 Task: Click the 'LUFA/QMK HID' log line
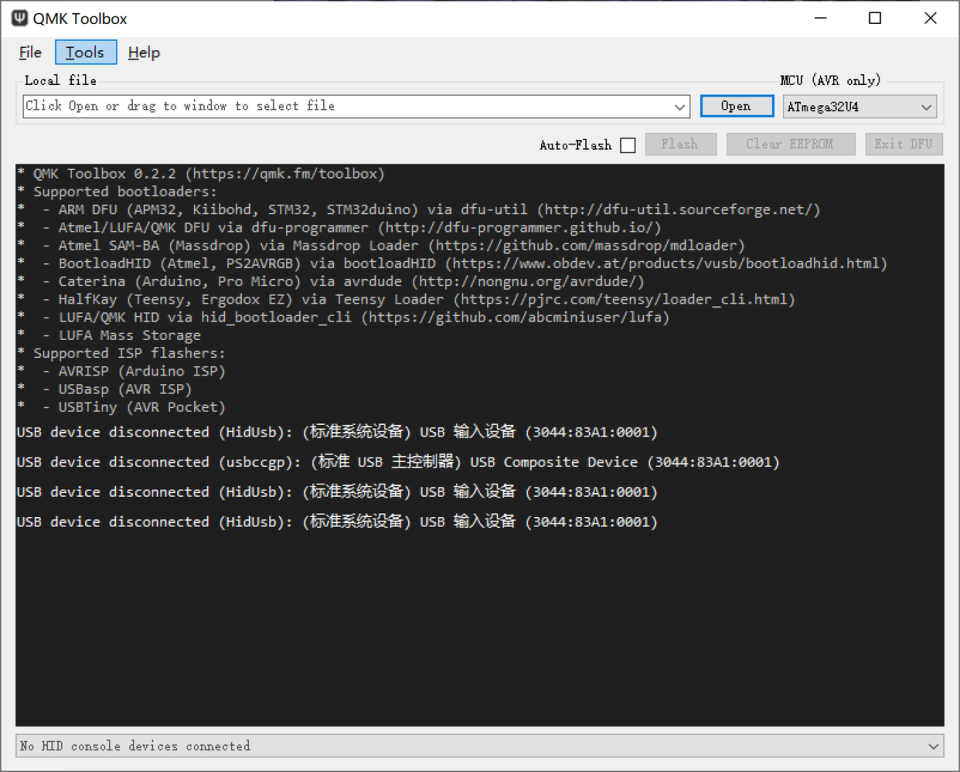pyautogui.click(x=343, y=317)
